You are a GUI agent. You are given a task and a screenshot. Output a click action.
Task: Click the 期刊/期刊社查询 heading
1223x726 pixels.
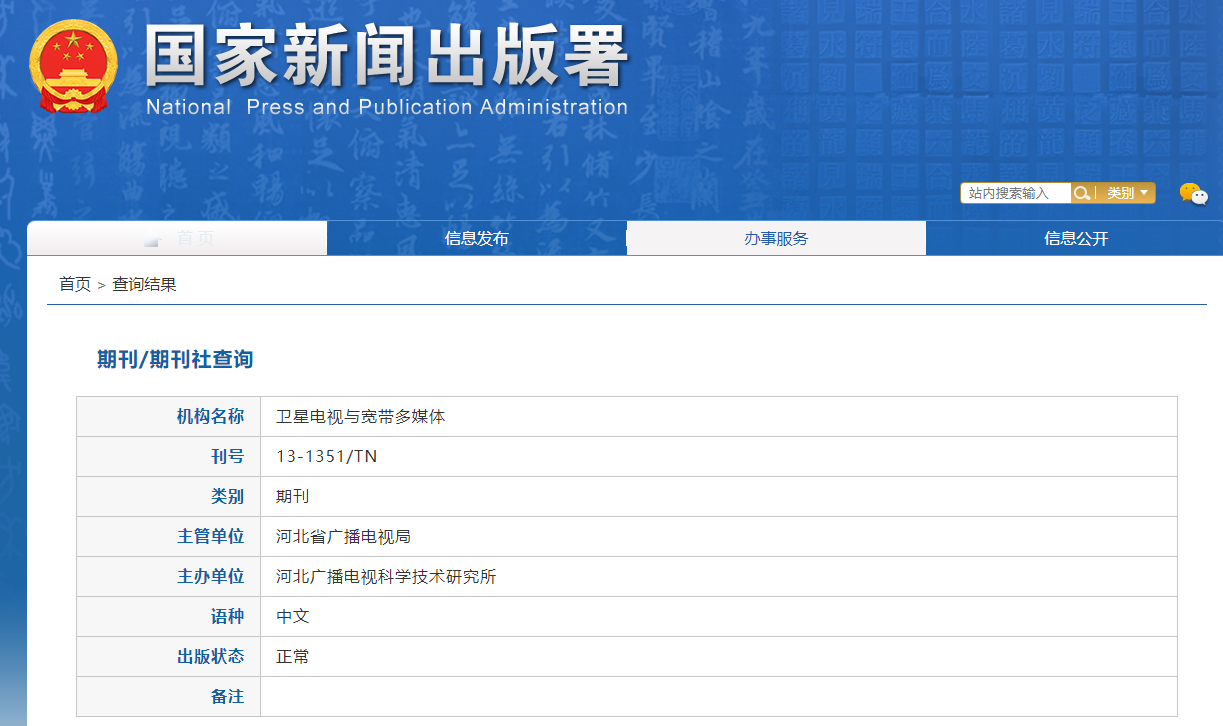(174, 360)
